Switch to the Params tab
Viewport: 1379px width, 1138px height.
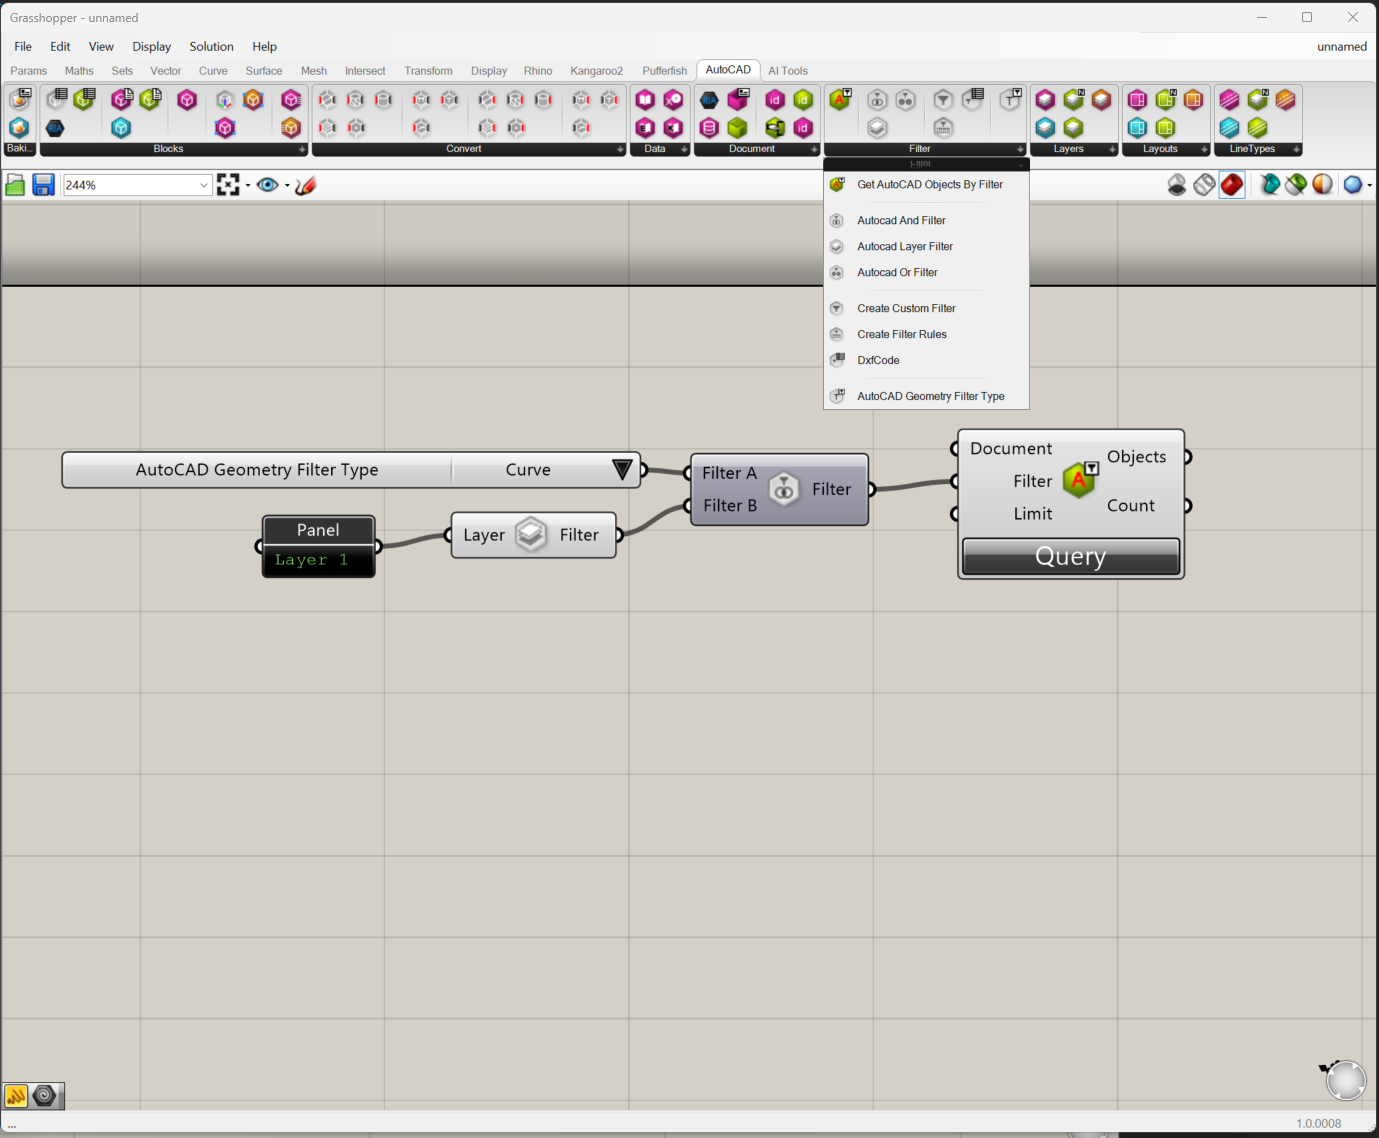(x=29, y=71)
